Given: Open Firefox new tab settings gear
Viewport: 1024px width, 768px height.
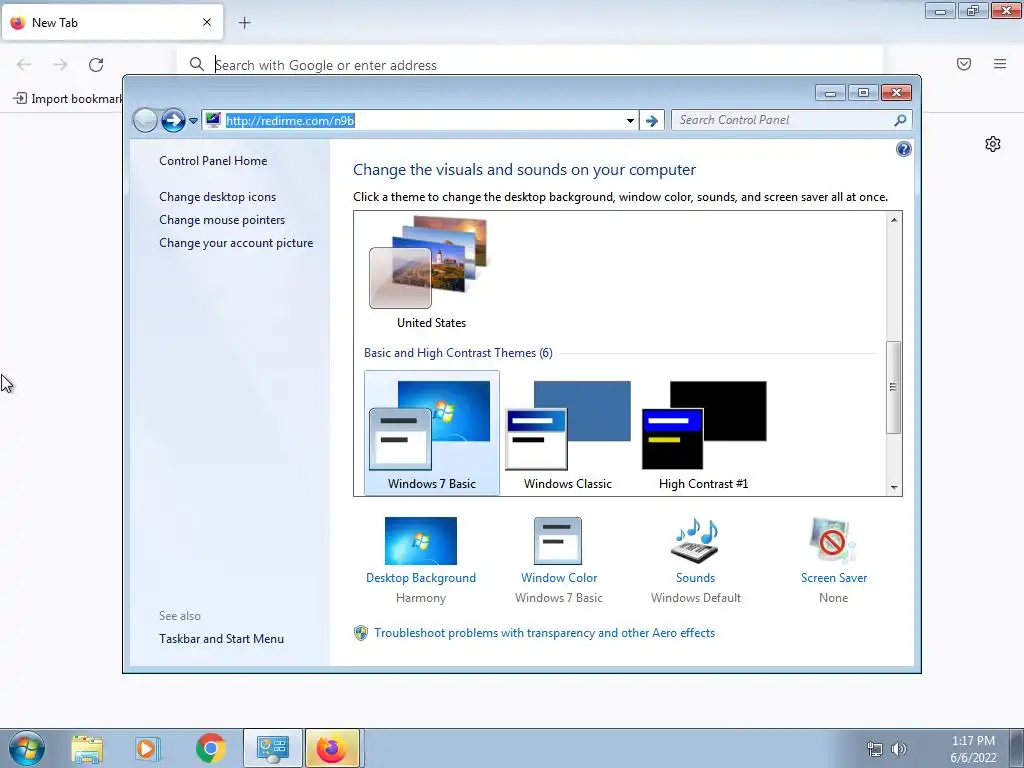Looking at the screenshot, I should (x=993, y=144).
